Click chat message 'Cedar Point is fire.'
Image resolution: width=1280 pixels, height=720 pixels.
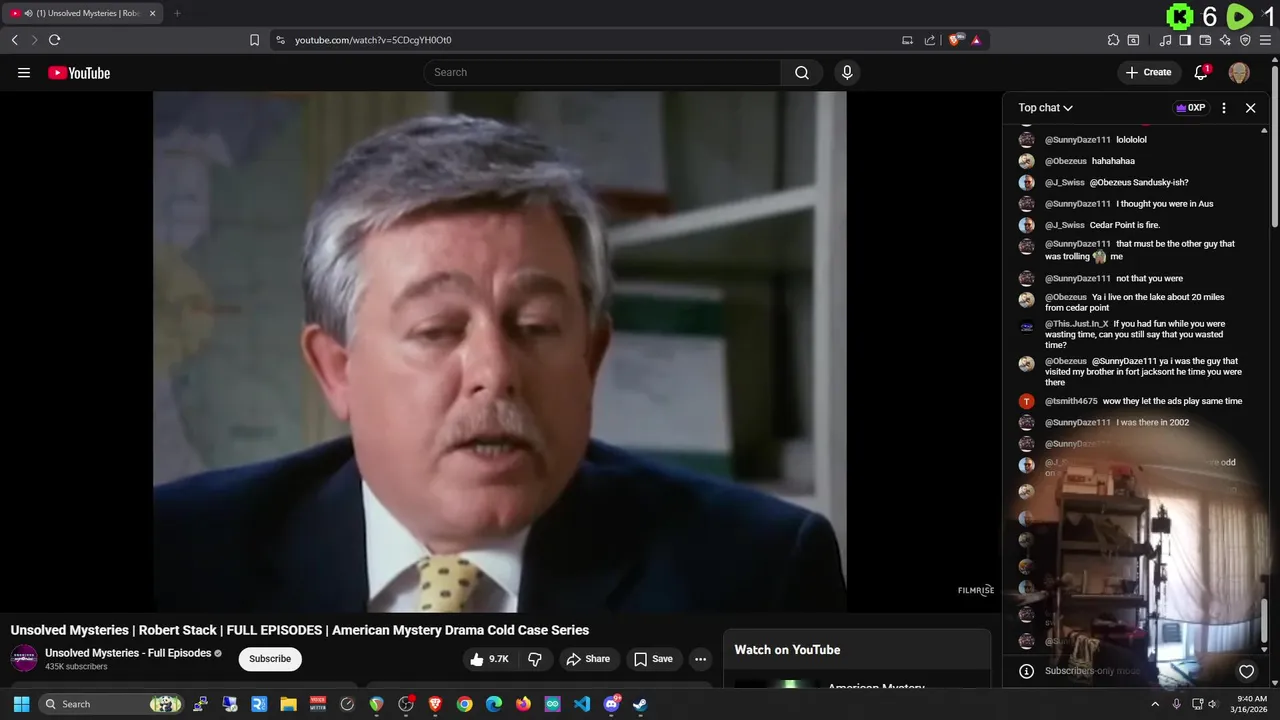tap(1125, 225)
